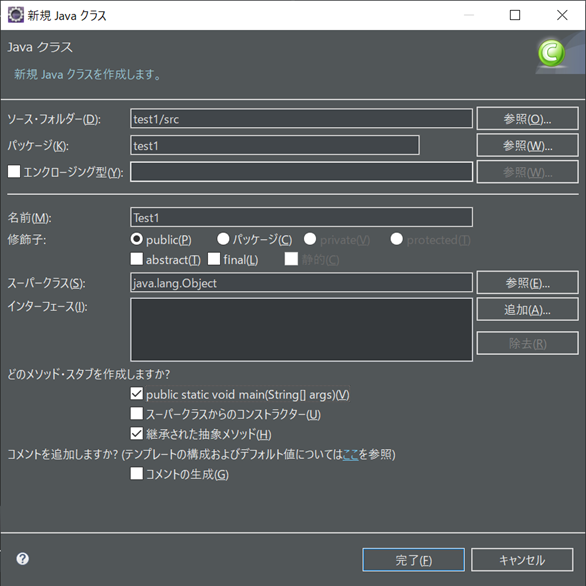
Task: Browse source folder with 参照(O) button
Action: [x=527, y=119]
